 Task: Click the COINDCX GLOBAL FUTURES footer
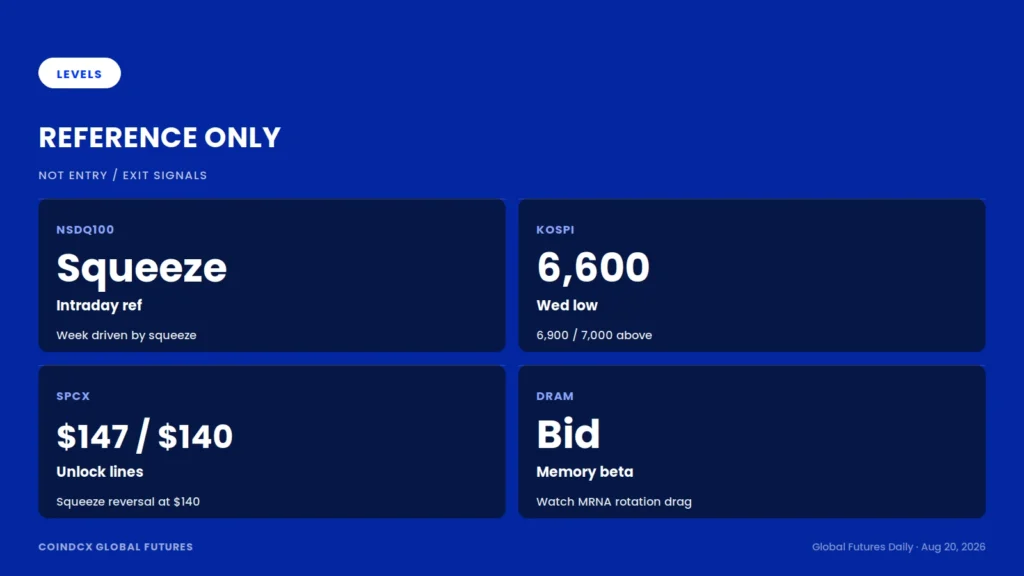116,547
